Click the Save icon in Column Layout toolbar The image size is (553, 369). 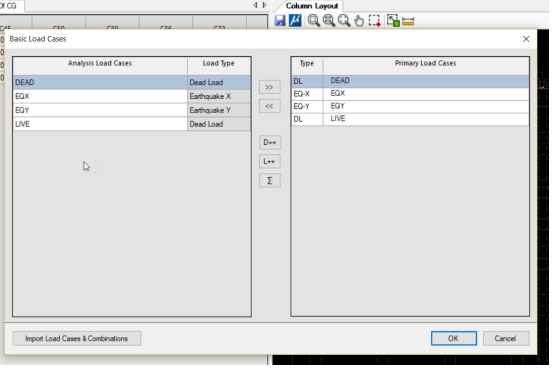tap(280, 20)
